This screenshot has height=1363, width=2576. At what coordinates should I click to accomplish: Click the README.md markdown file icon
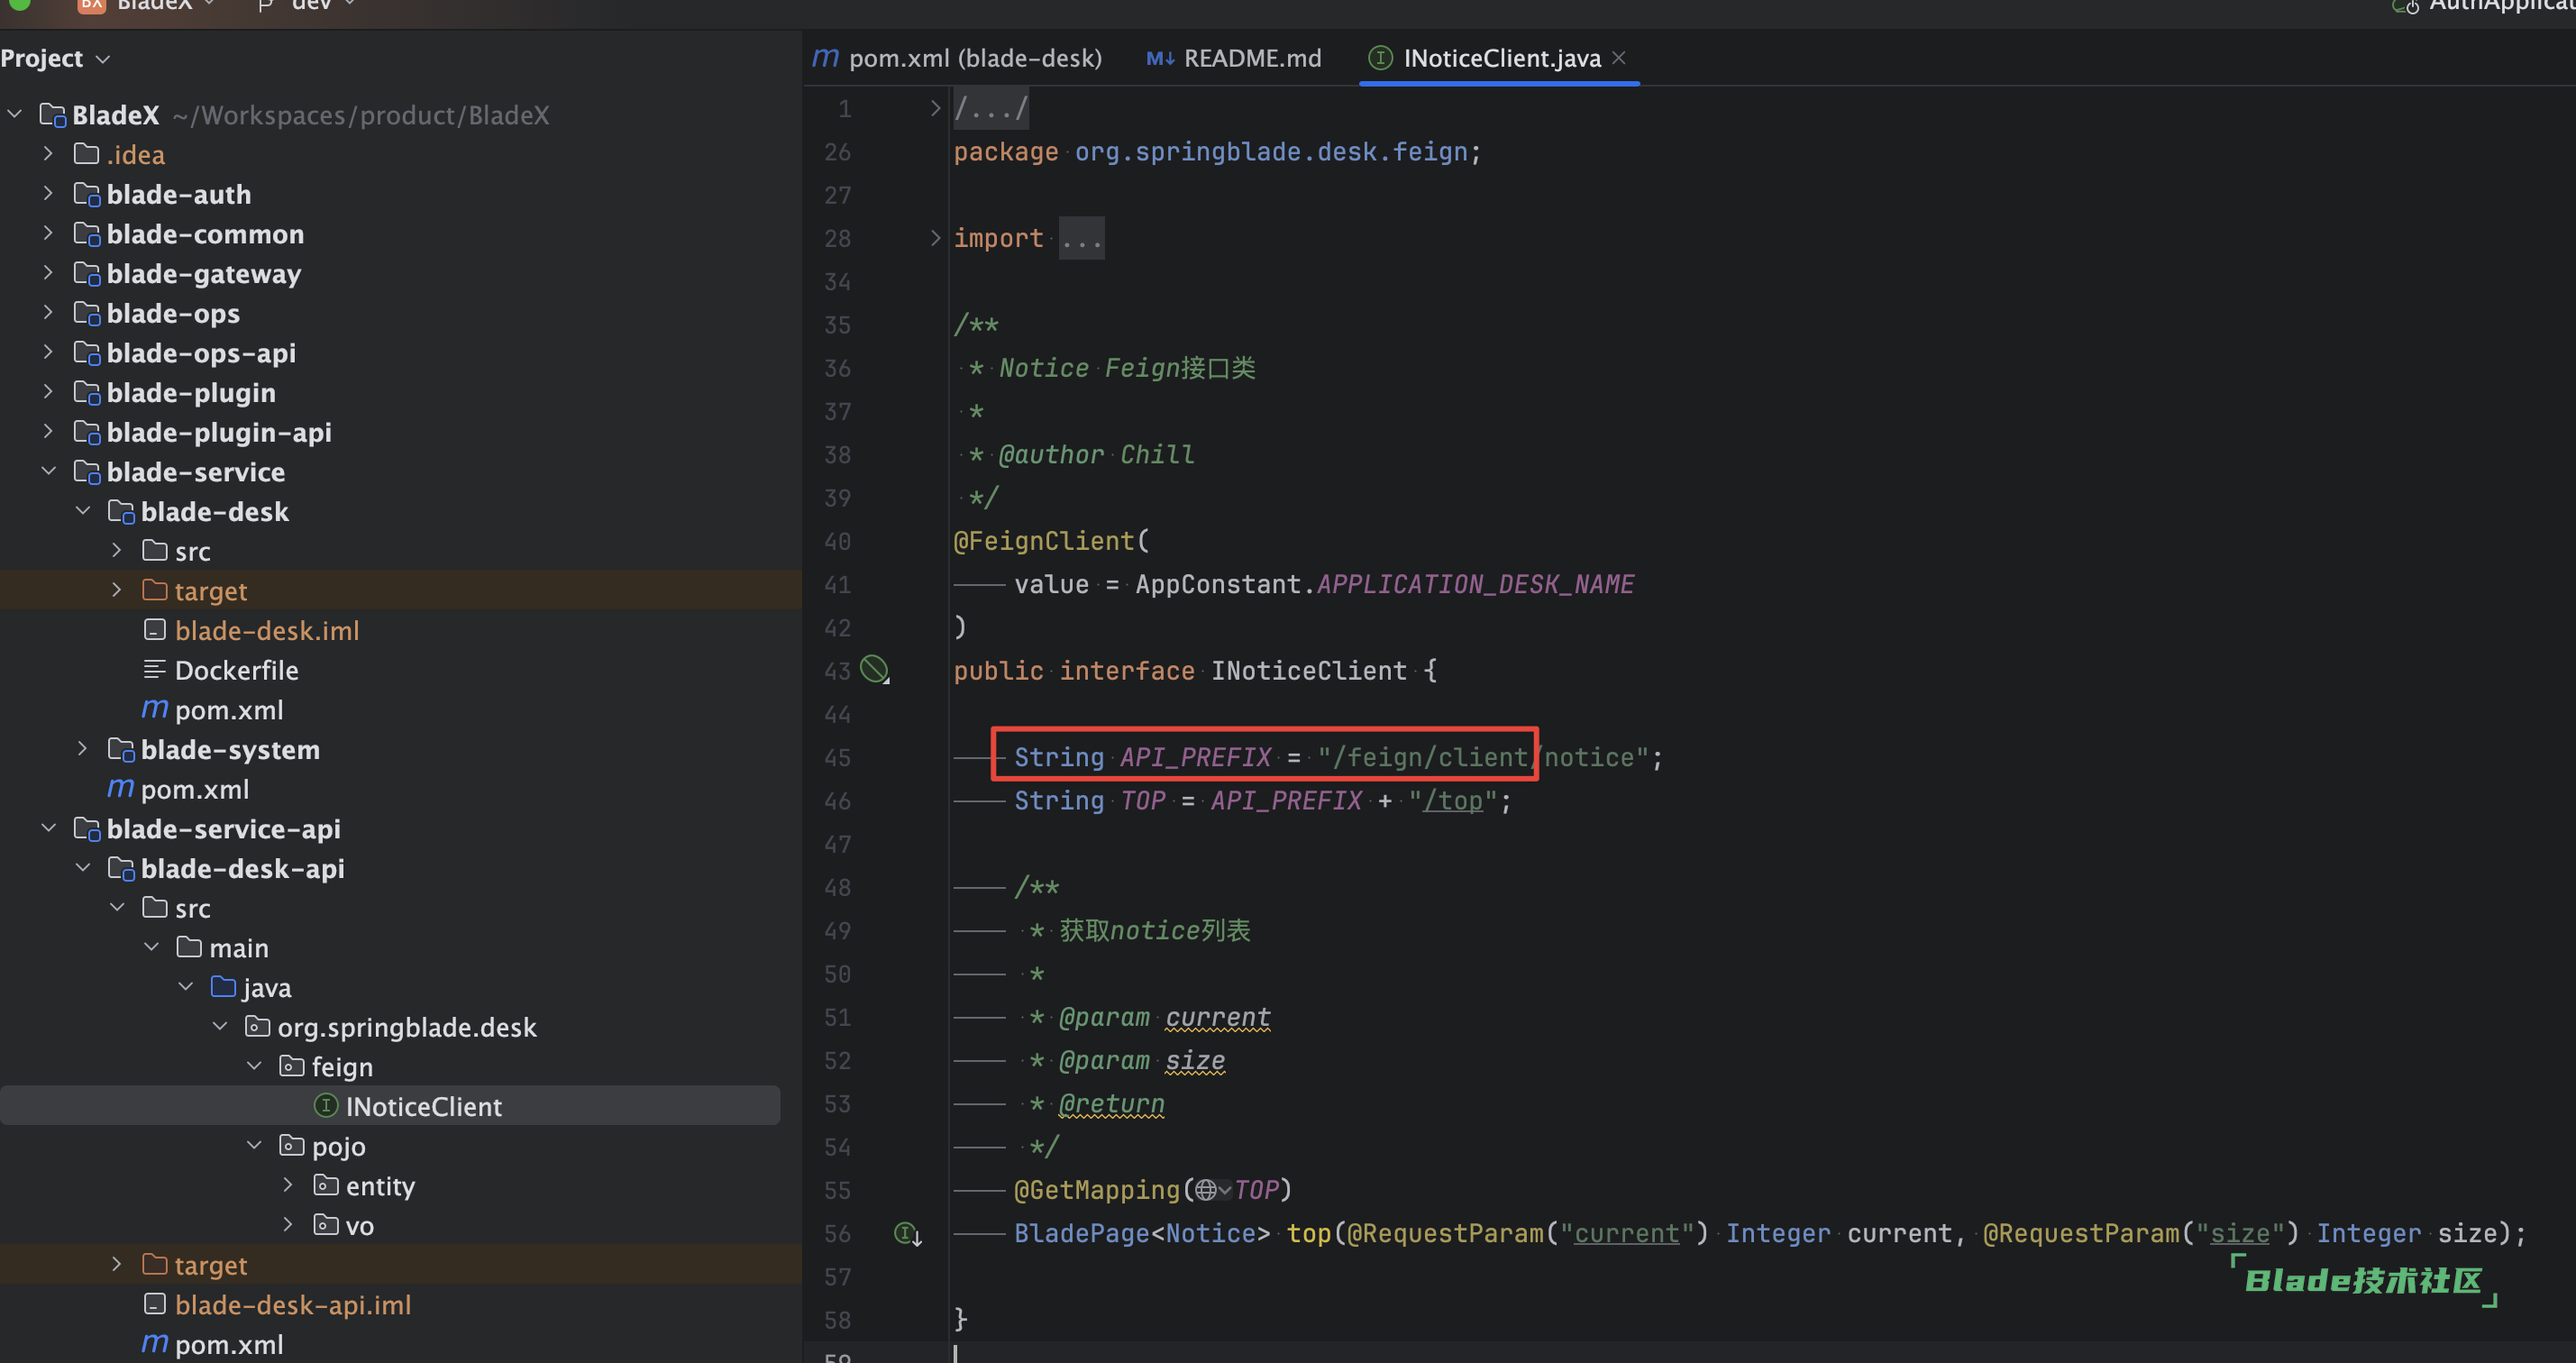[x=1160, y=58]
